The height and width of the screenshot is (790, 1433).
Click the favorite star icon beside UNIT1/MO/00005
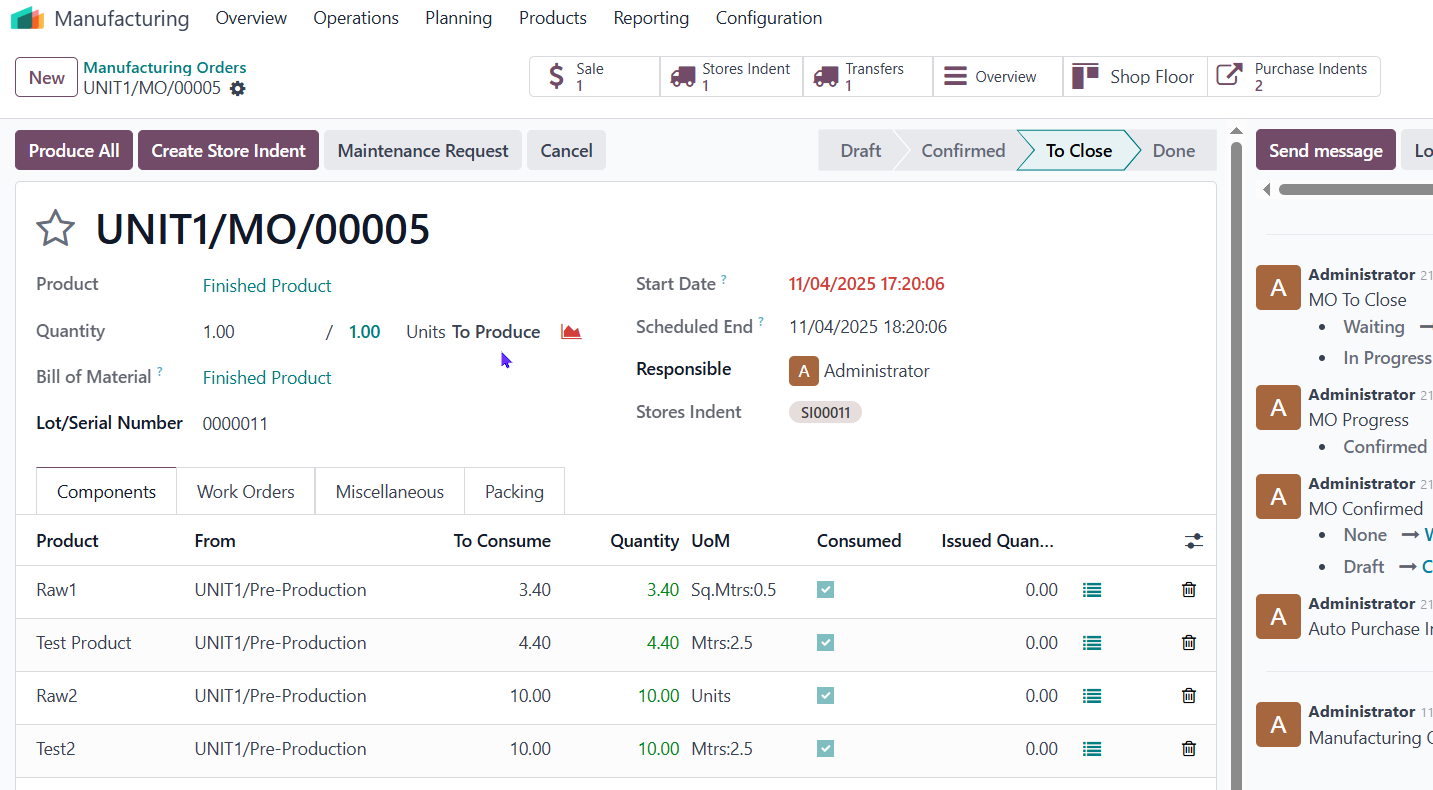point(55,229)
